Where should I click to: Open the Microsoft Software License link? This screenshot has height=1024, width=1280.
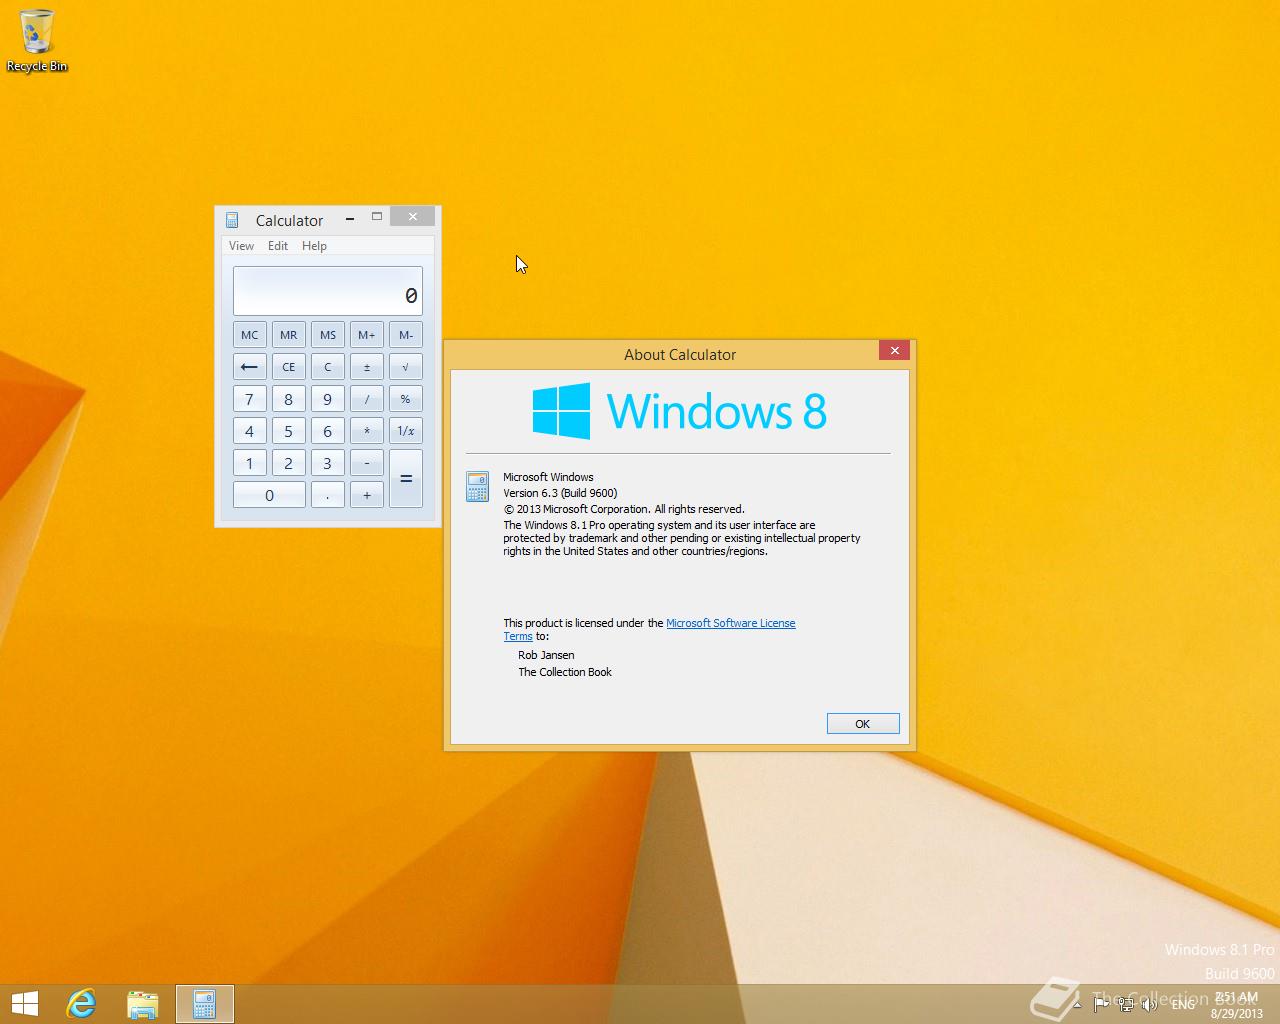731,623
